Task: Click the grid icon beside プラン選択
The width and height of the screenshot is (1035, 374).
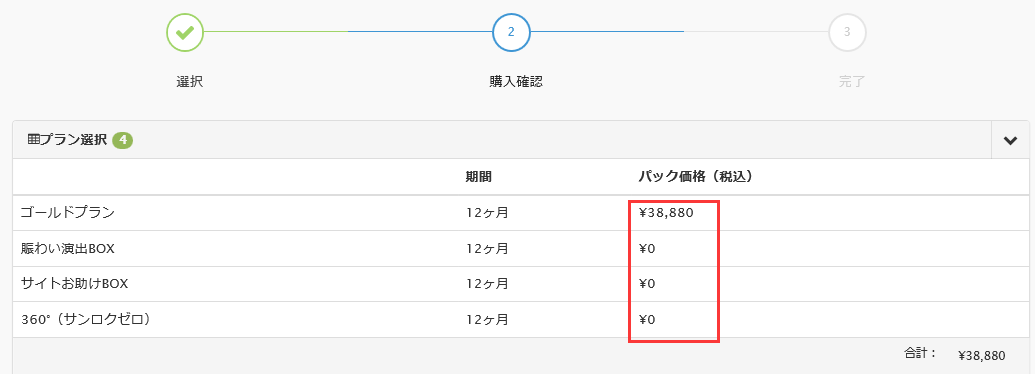Action: (x=33, y=140)
